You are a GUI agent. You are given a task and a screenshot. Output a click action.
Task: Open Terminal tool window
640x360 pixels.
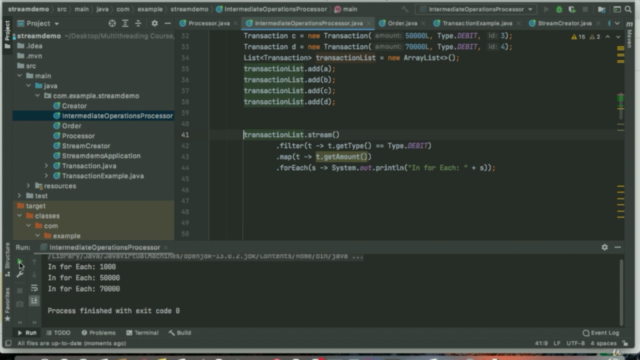(x=142, y=333)
